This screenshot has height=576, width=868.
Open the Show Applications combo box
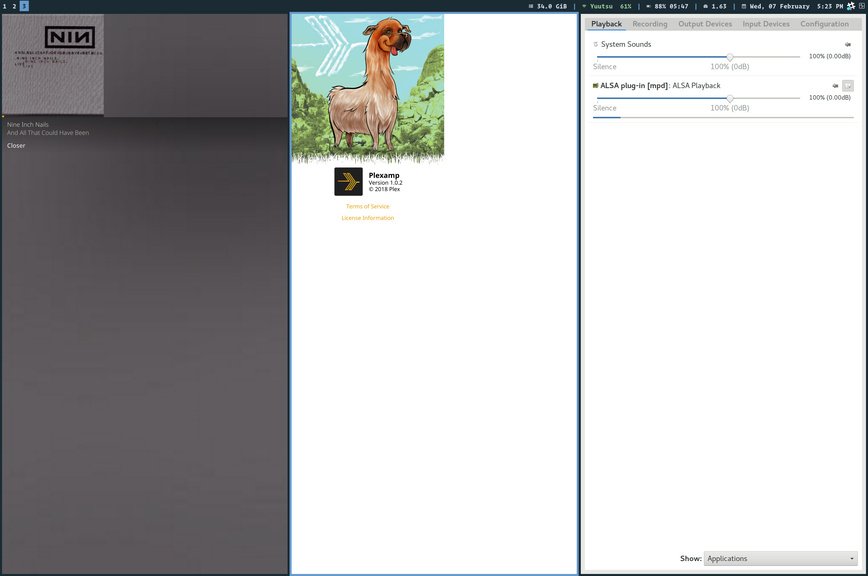(x=781, y=558)
